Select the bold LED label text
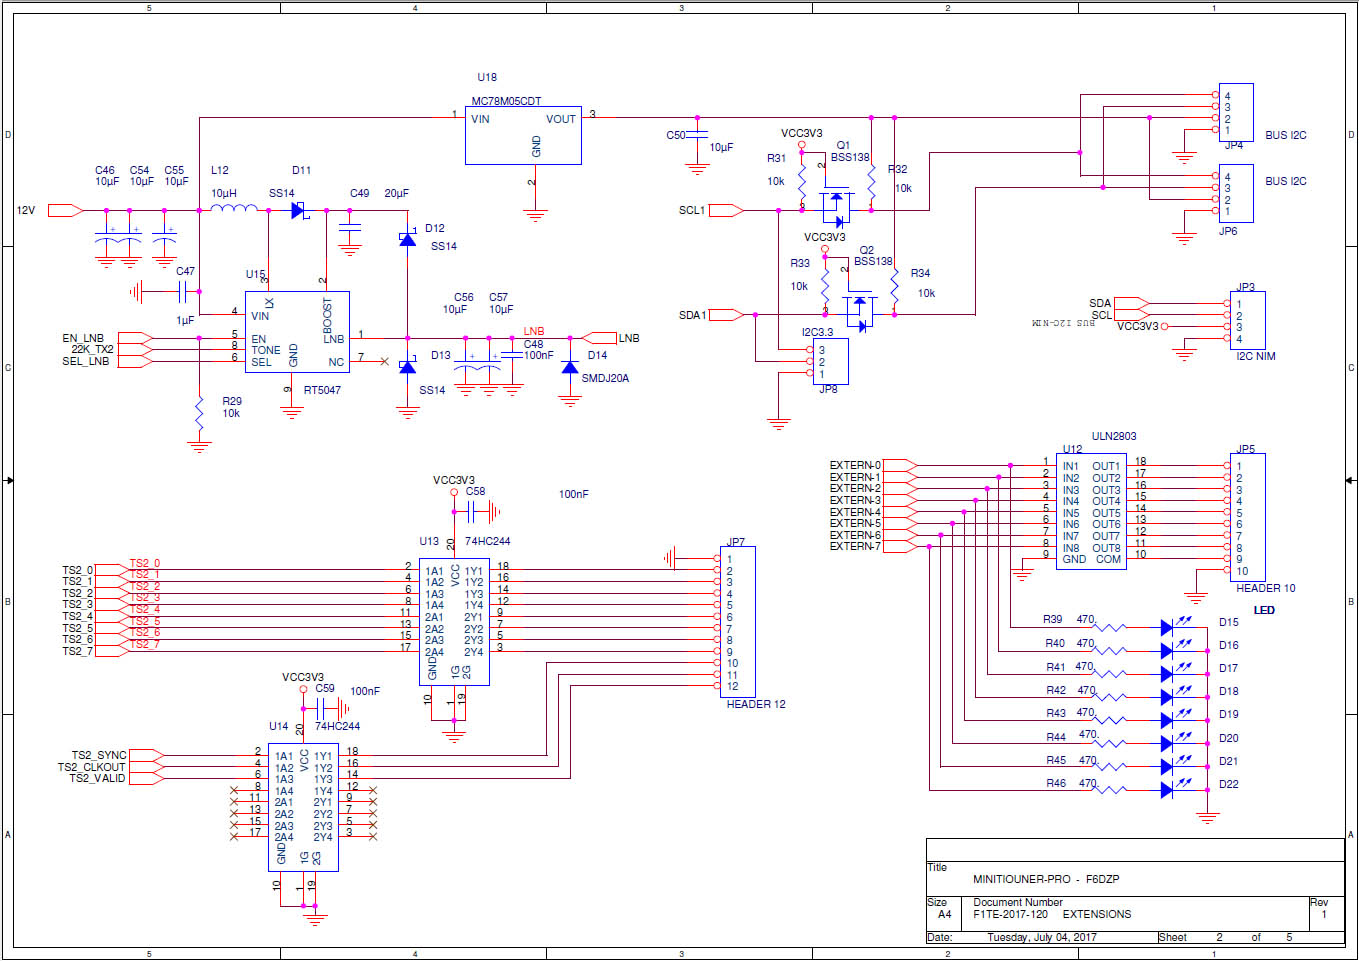The height and width of the screenshot is (961, 1359). [x=1264, y=610]
